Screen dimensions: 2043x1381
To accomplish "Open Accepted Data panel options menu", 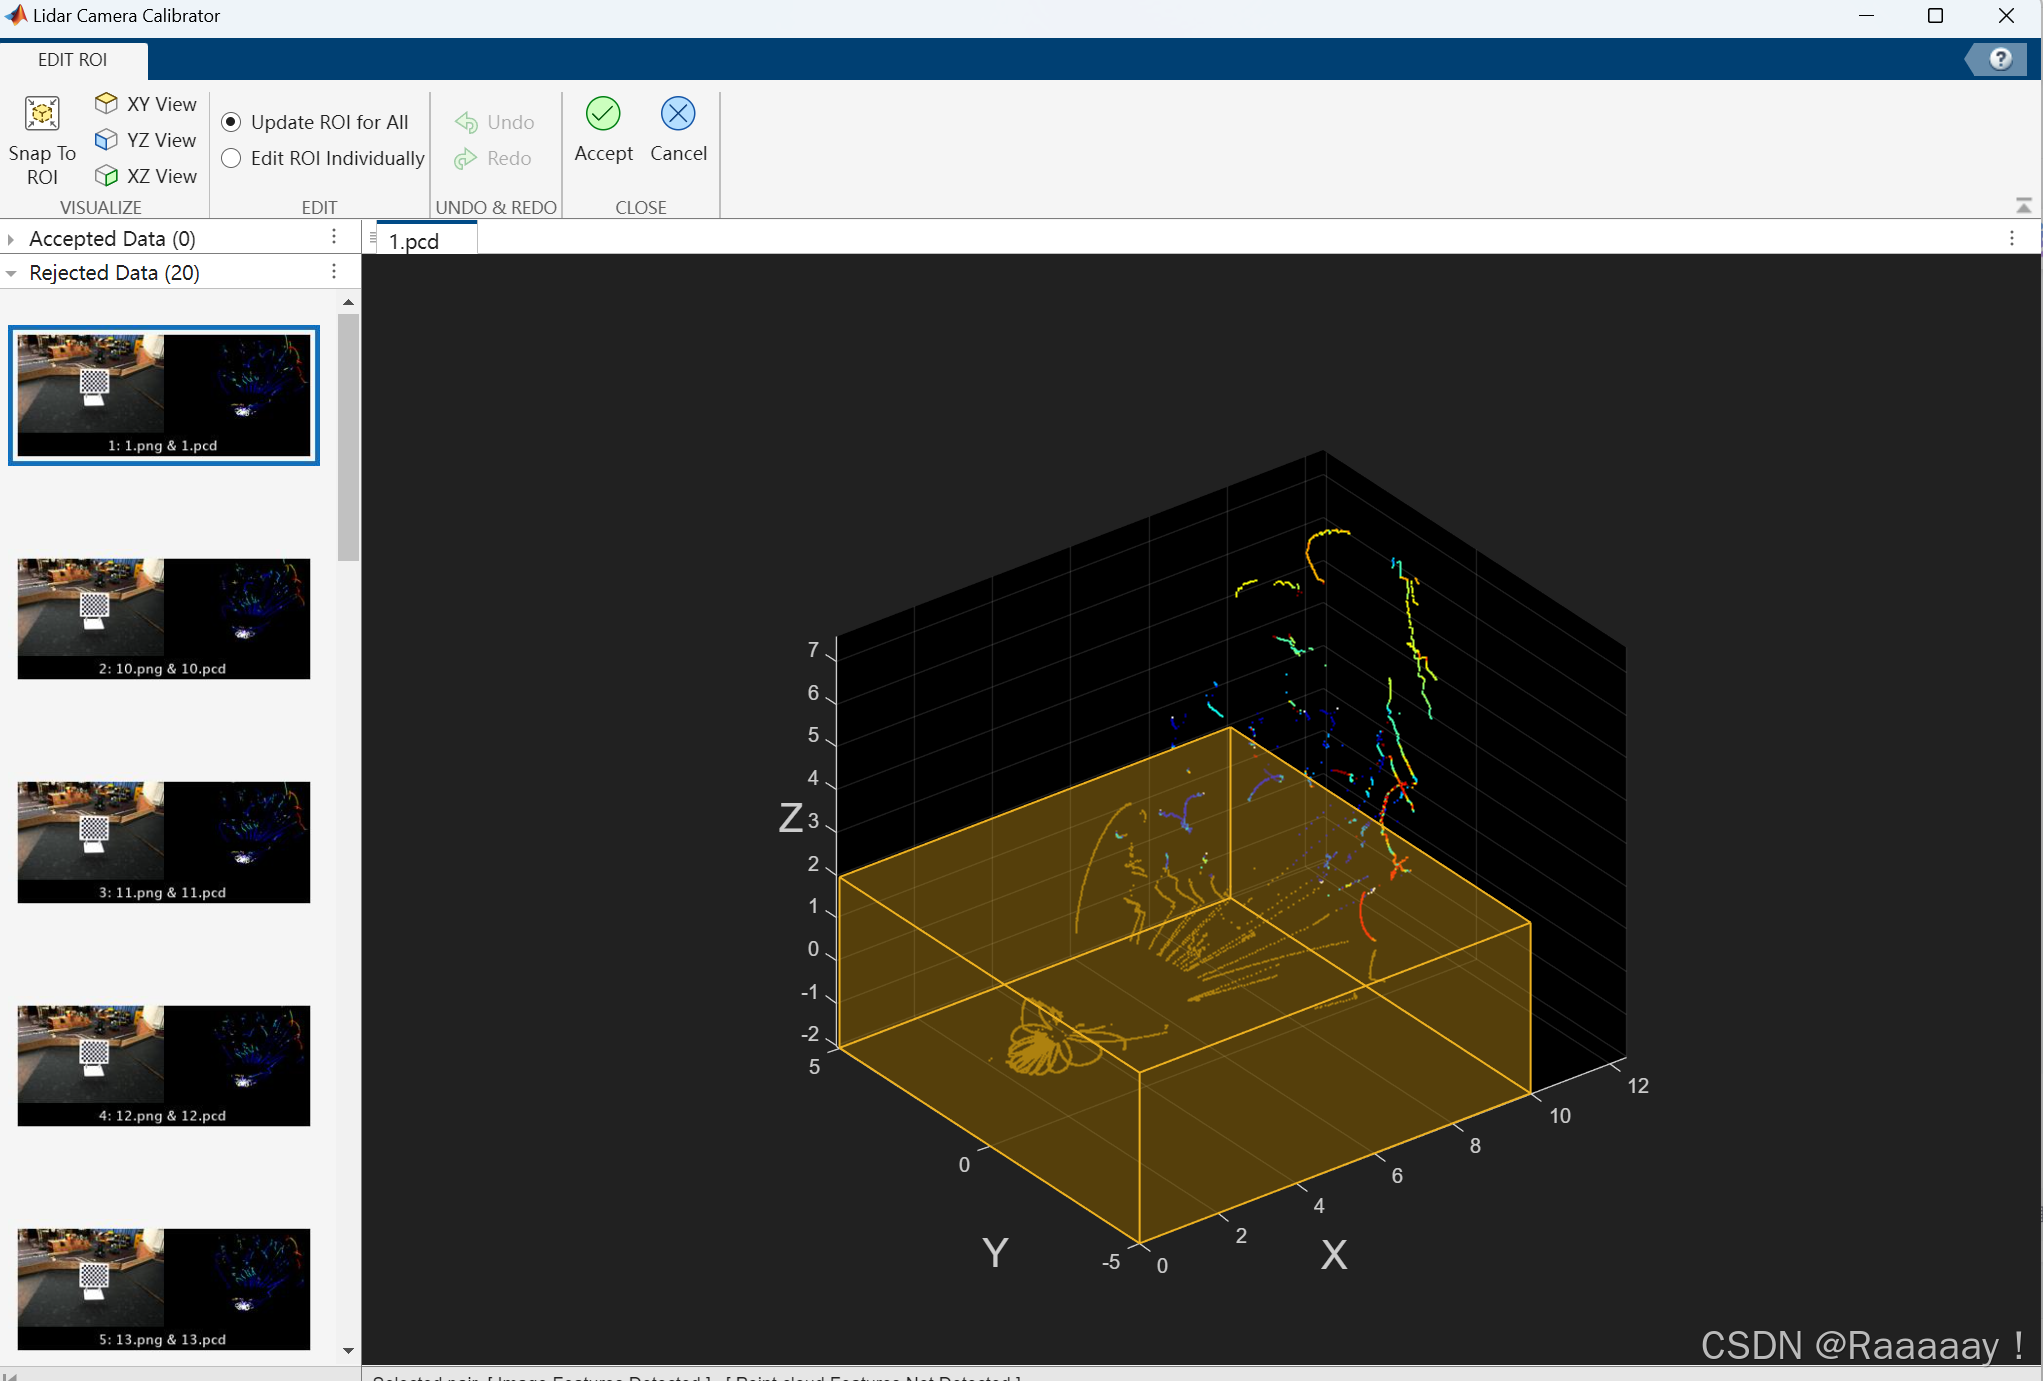I will click(334, 237).
